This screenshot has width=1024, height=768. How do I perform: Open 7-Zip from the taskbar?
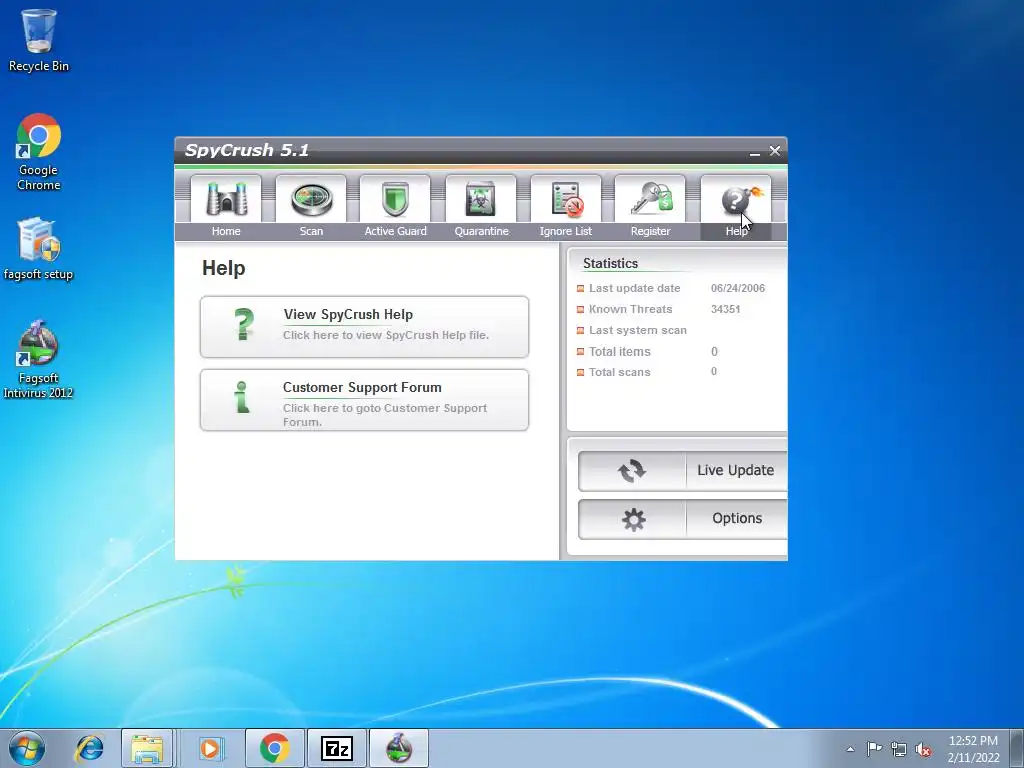pyautogui.click(x=337, y=748)
